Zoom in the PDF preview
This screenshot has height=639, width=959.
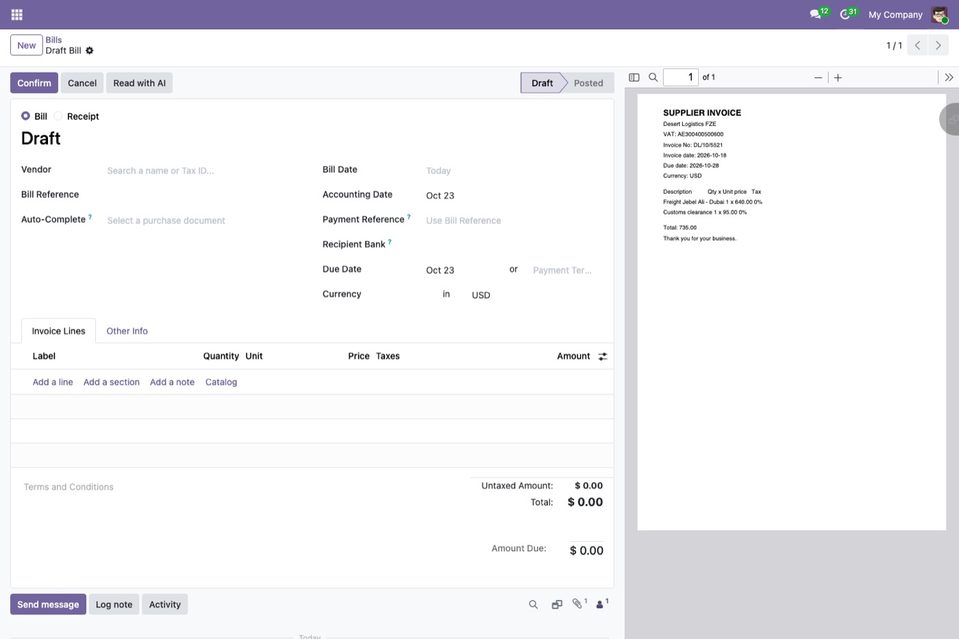point(838,78)
